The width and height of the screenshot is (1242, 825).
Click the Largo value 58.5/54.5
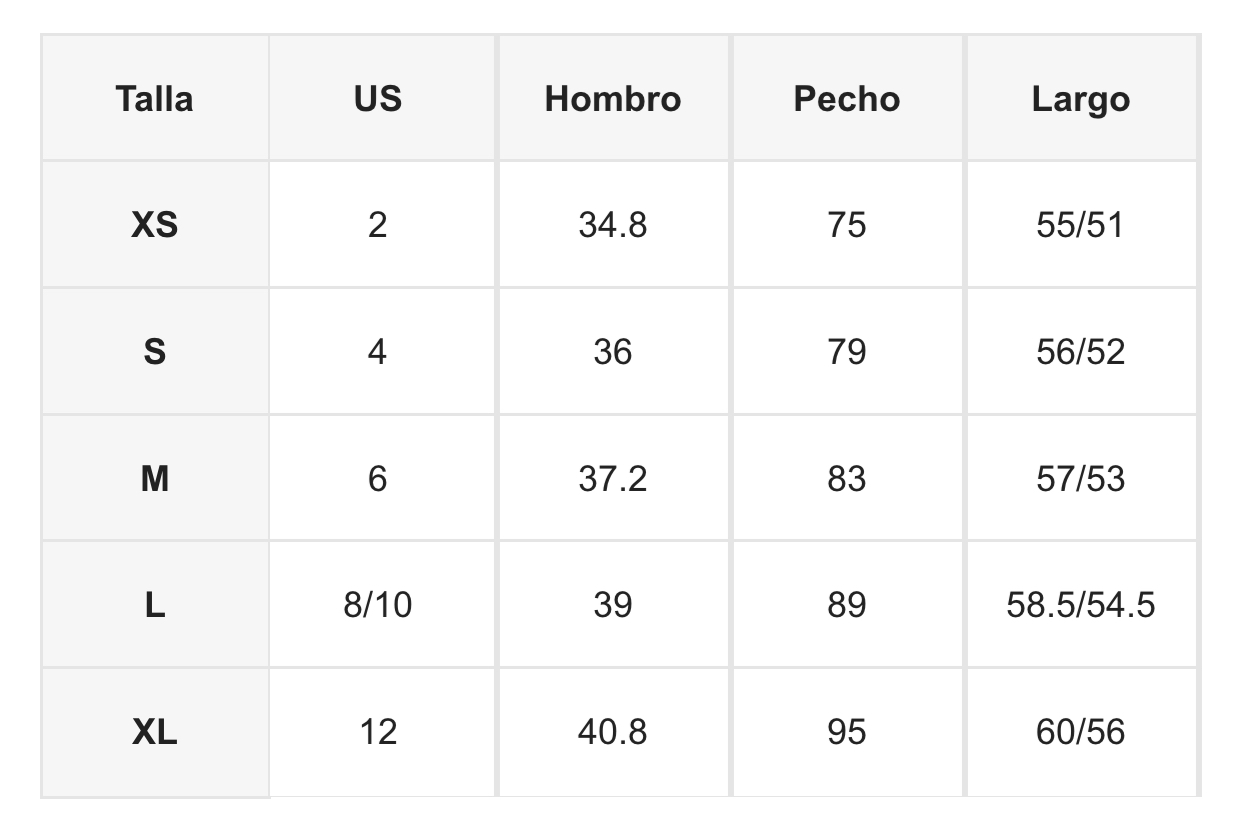1080,605
